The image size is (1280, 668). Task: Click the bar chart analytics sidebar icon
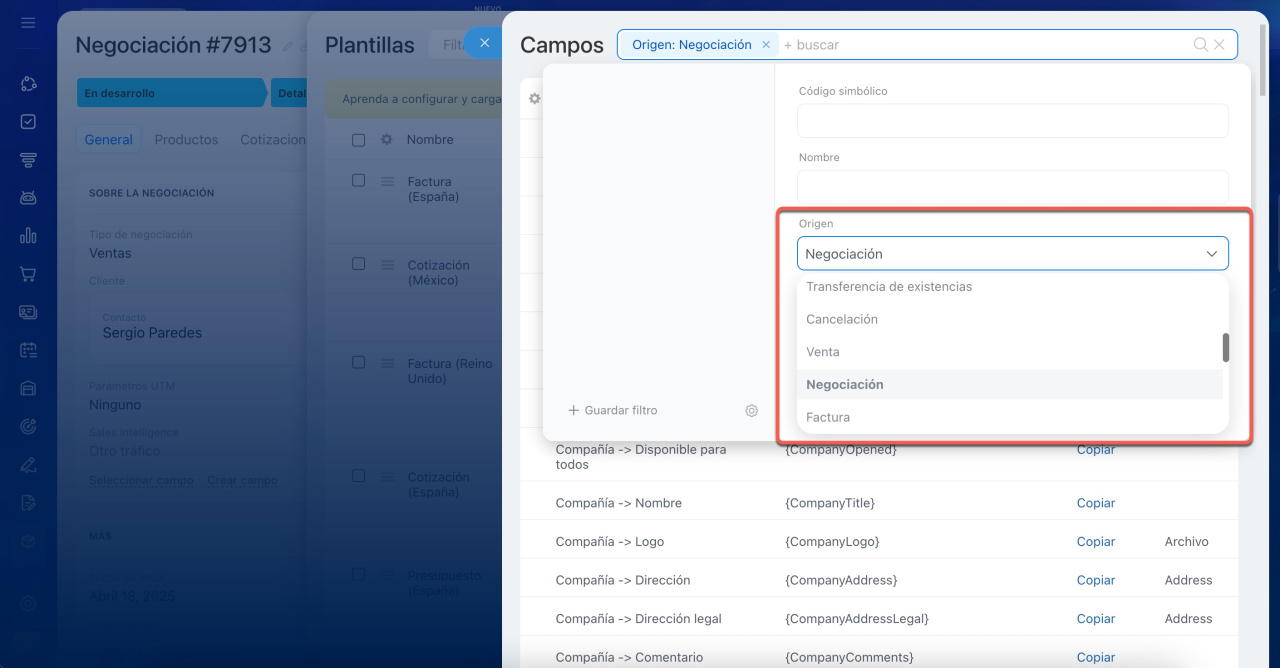coord(28,236)
